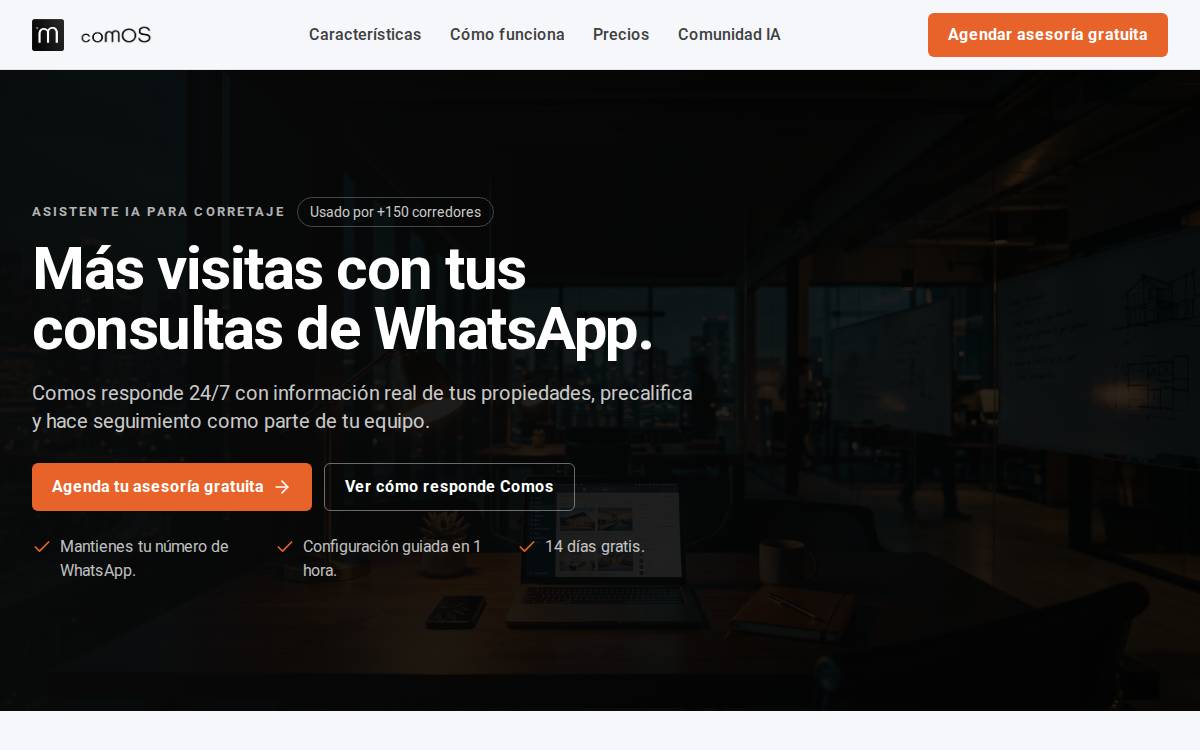Click 'ASISTENTE IA PARA CORRETAJE' label
The image size is (1200, 750).
coord(158,212)
